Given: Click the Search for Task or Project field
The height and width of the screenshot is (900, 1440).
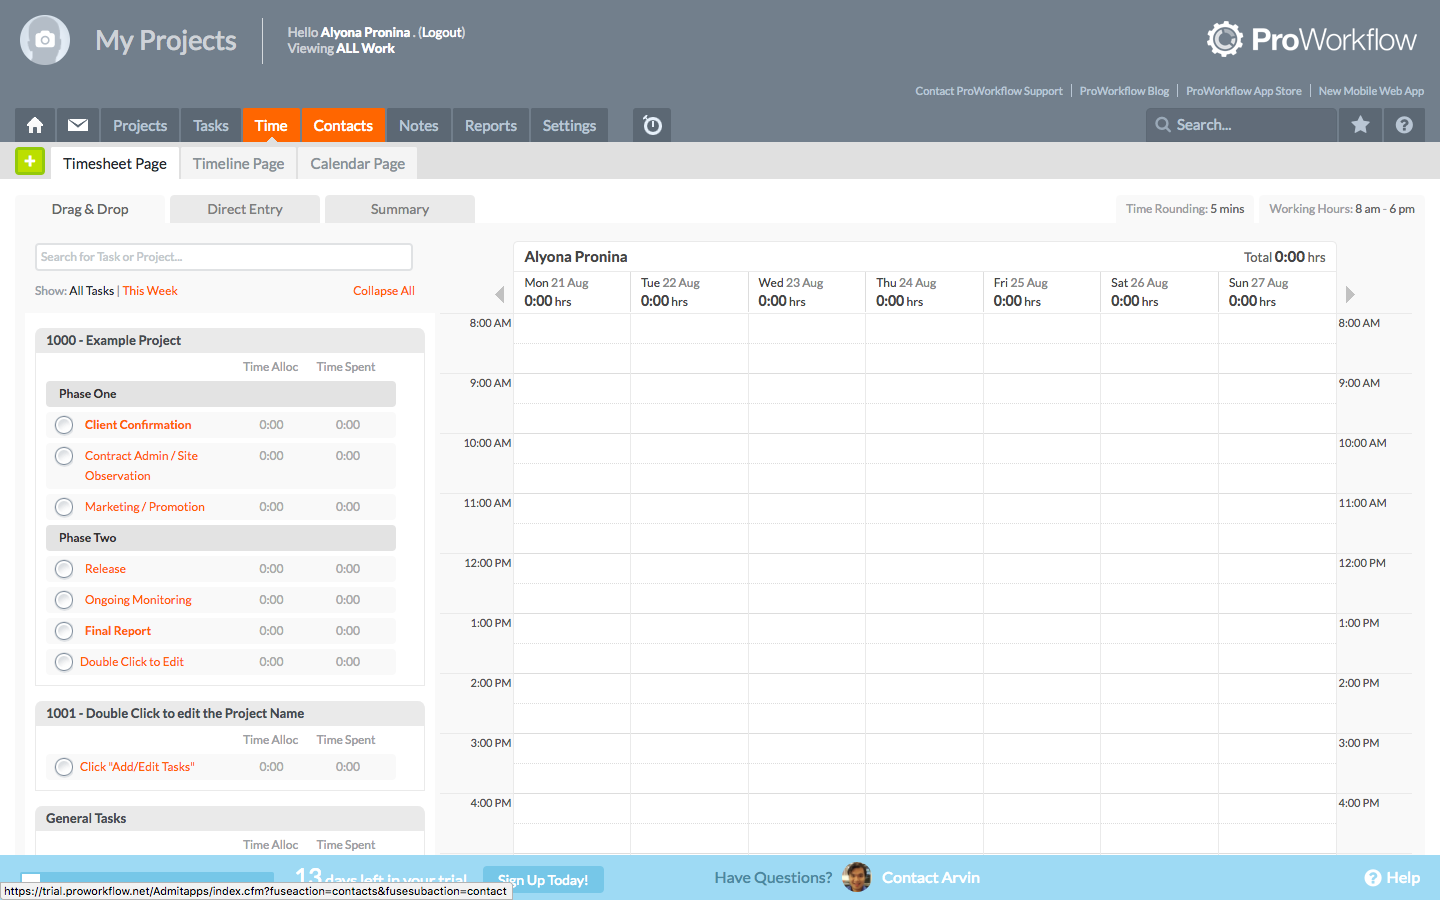Looking at the screenshot, I should click(223, 257).
